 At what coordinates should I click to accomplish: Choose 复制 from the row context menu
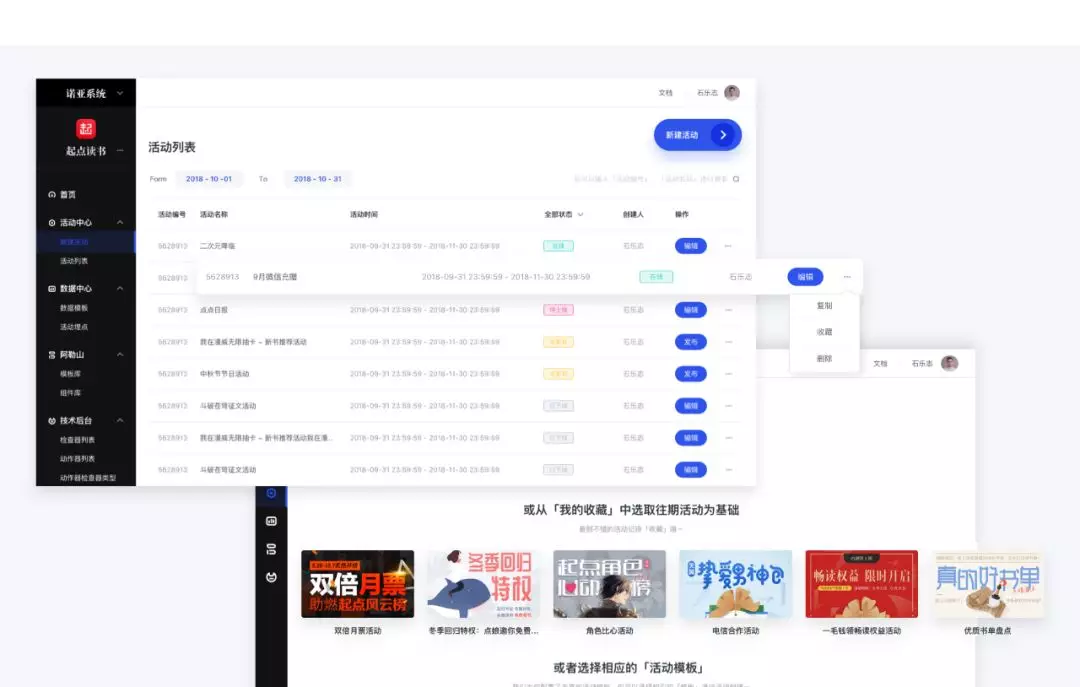(x=824, y=305)
